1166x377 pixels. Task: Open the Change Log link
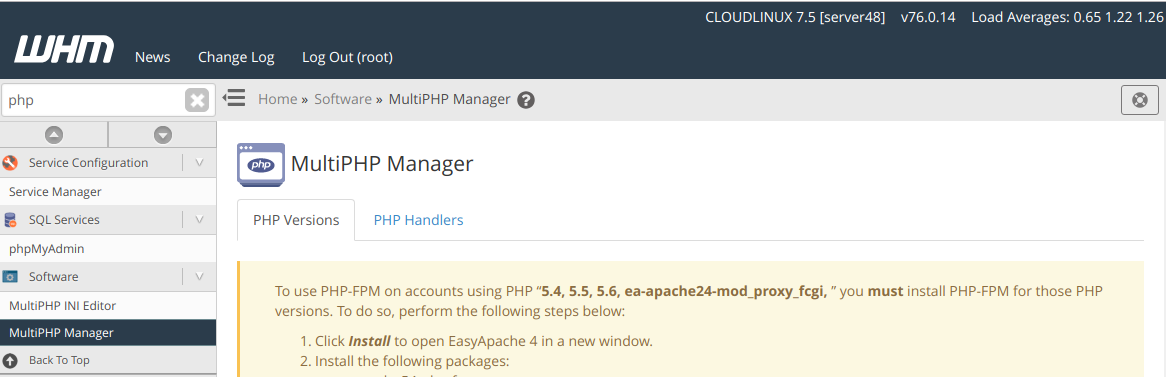(236, 57)
